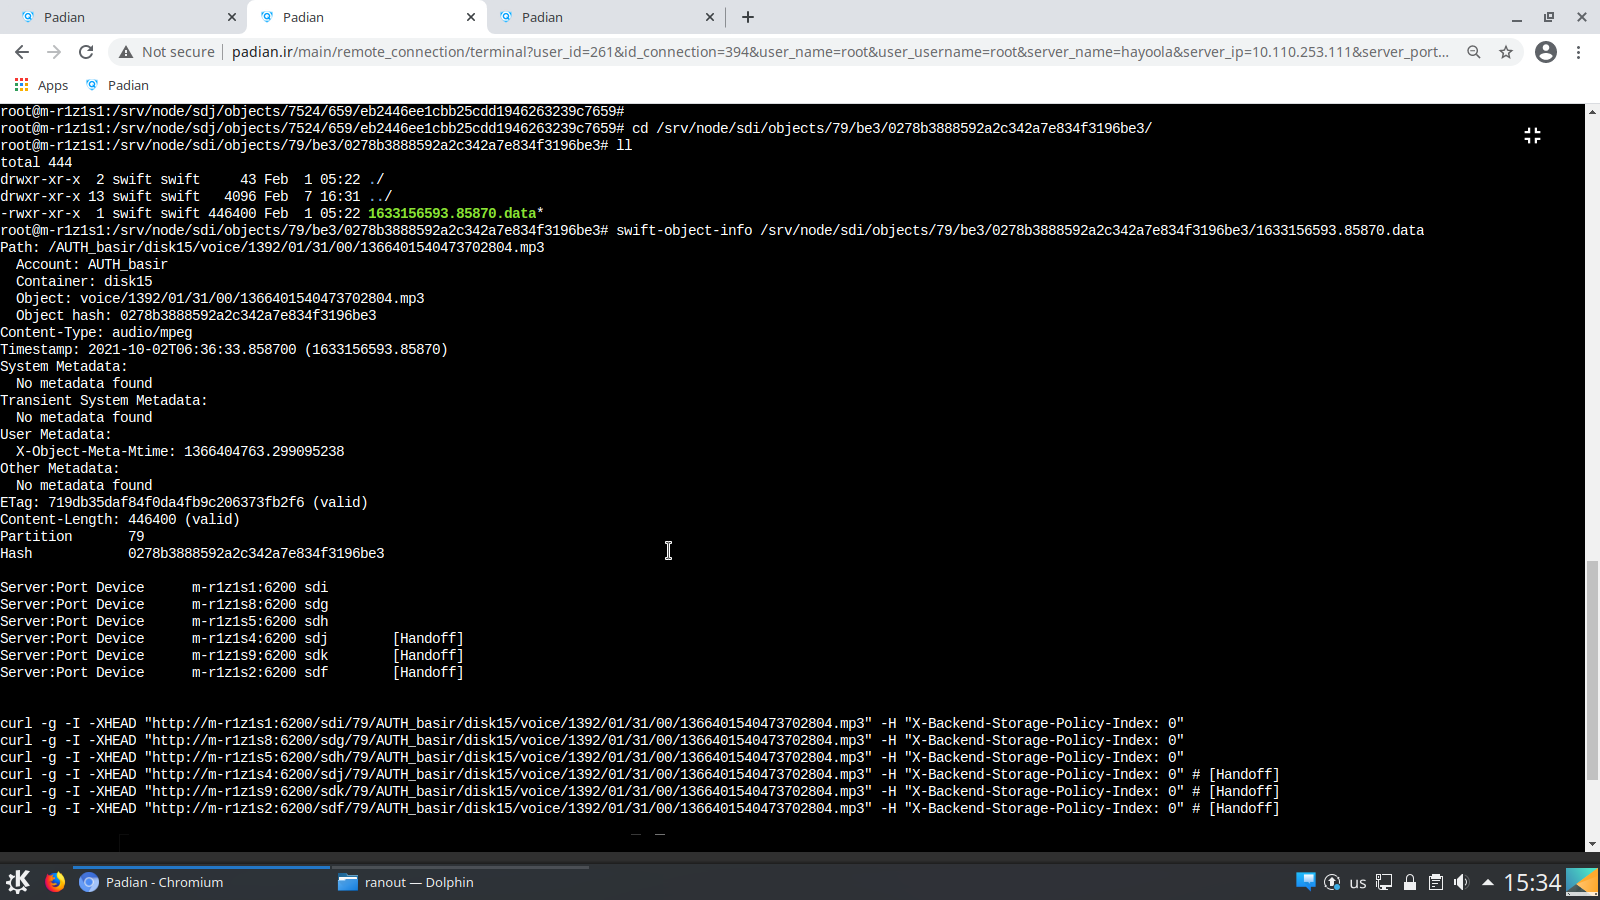Close the third Padian tab
The height and width of the screenshot is (900, 1600).
[710, 17]
